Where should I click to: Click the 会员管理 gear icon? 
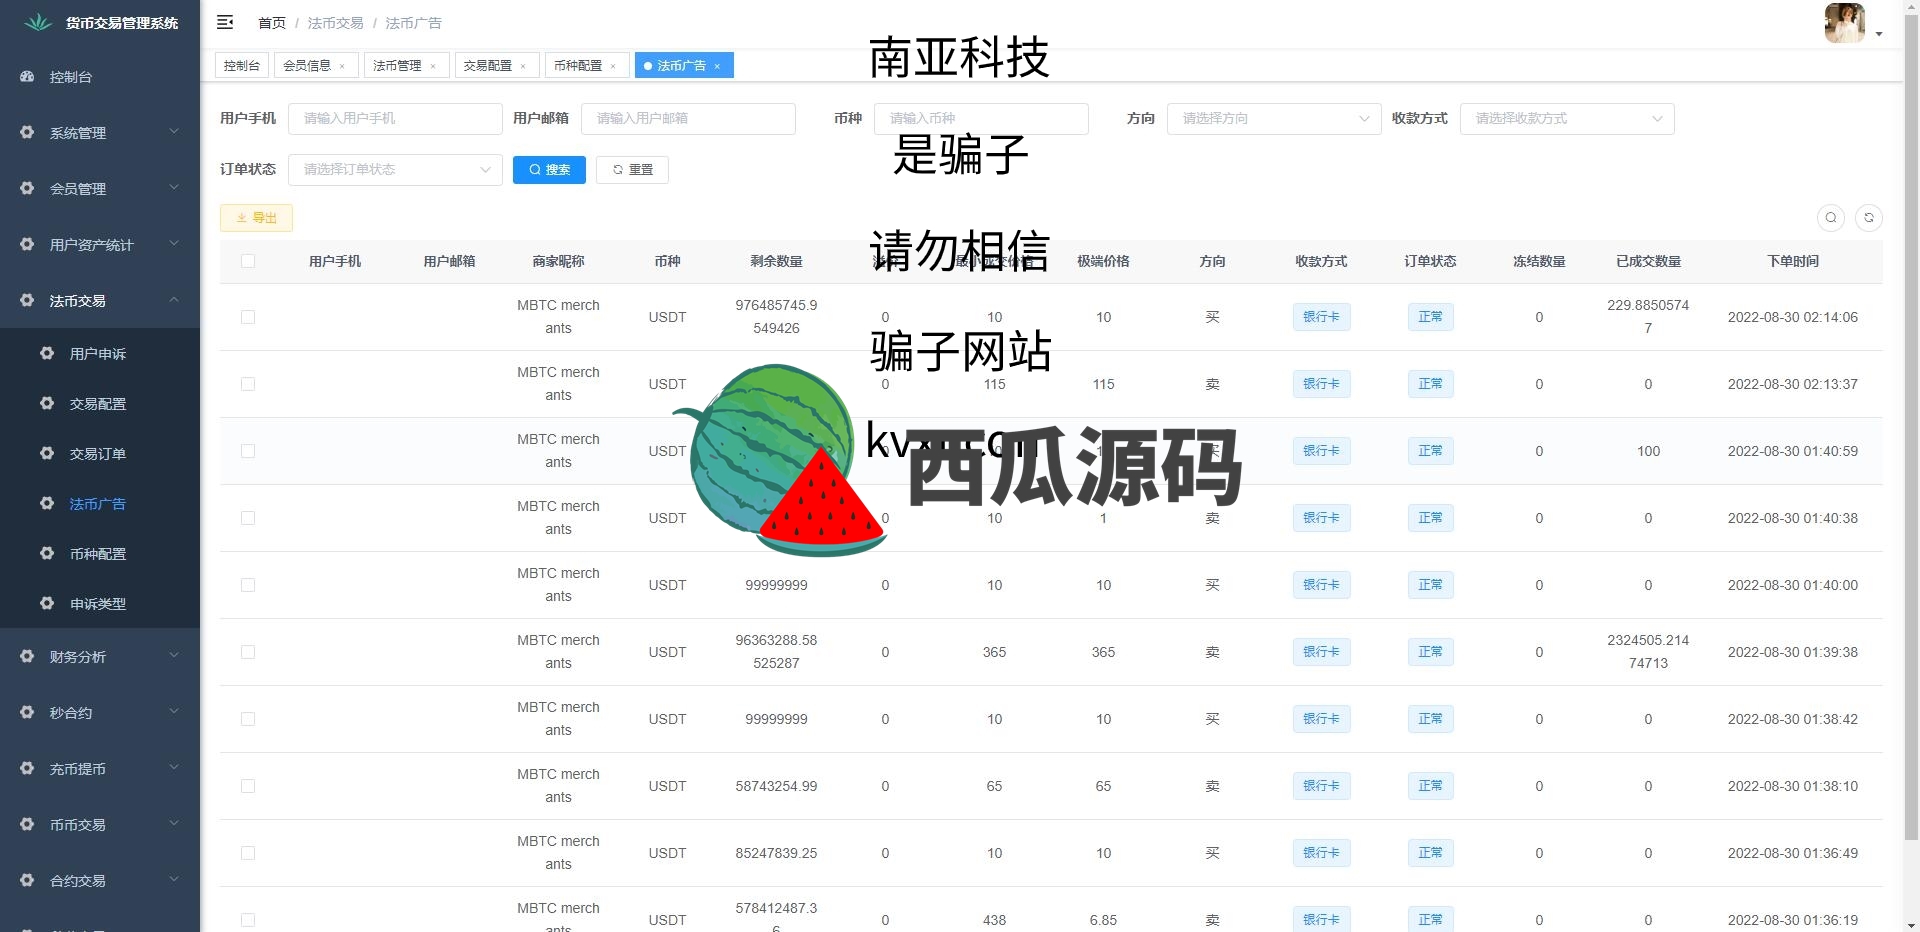[28, 188]
